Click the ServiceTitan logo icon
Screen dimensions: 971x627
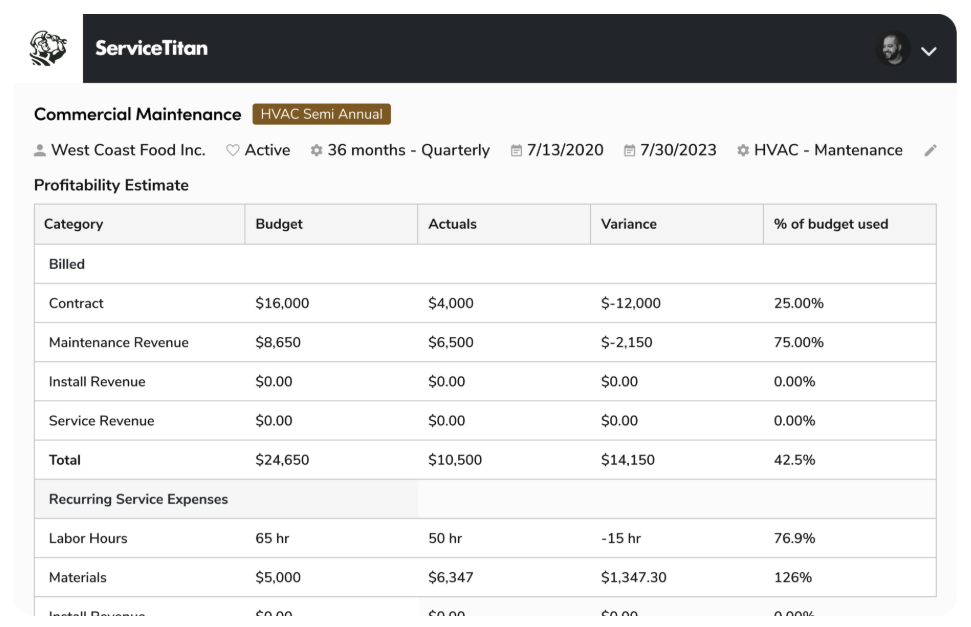48,48
